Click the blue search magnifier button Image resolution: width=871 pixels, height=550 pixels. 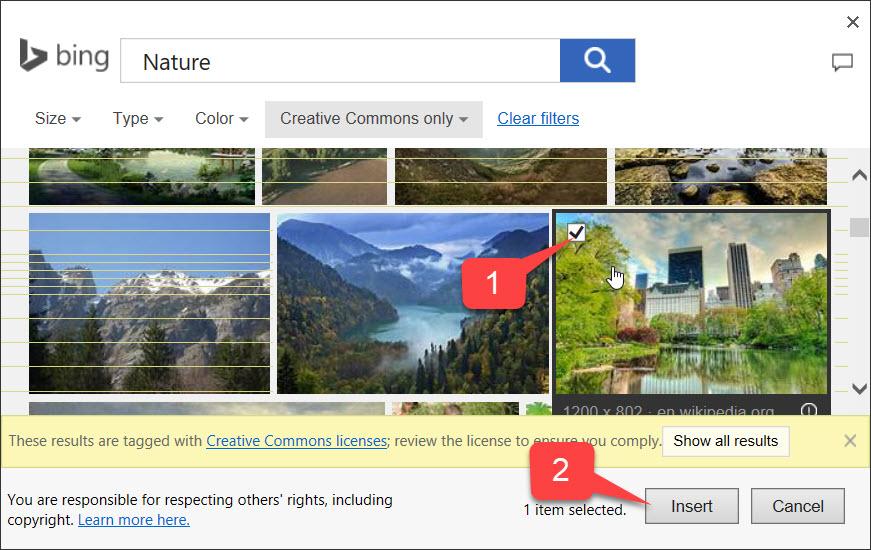pyautogui.click(x=597, y=61)
